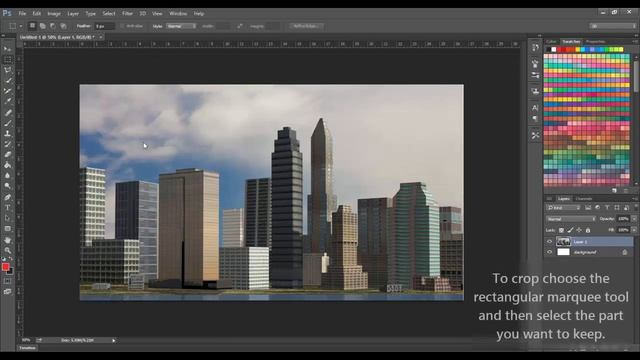Select the Paint Bucket tool
Image resolution: width=640 pixels, height=360 pixels.
click(x=7, y=165)
